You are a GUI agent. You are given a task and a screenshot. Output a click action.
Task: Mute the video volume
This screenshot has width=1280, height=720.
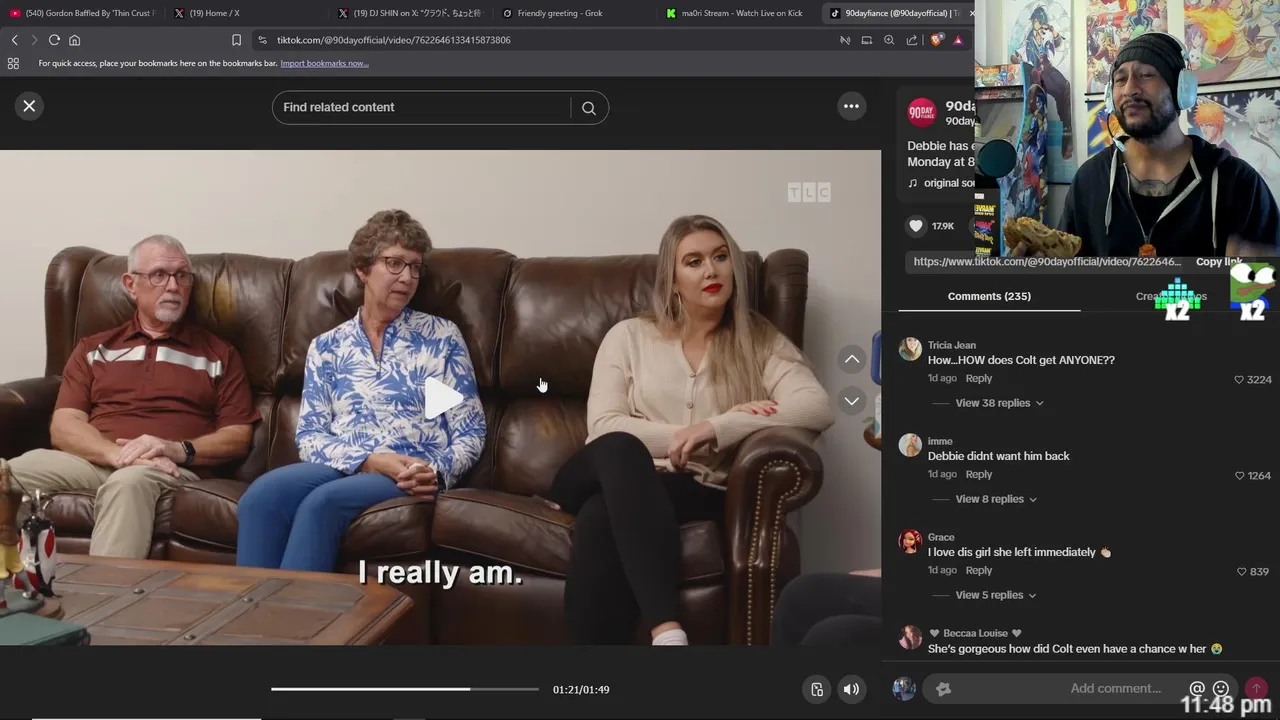click(851, 689)
